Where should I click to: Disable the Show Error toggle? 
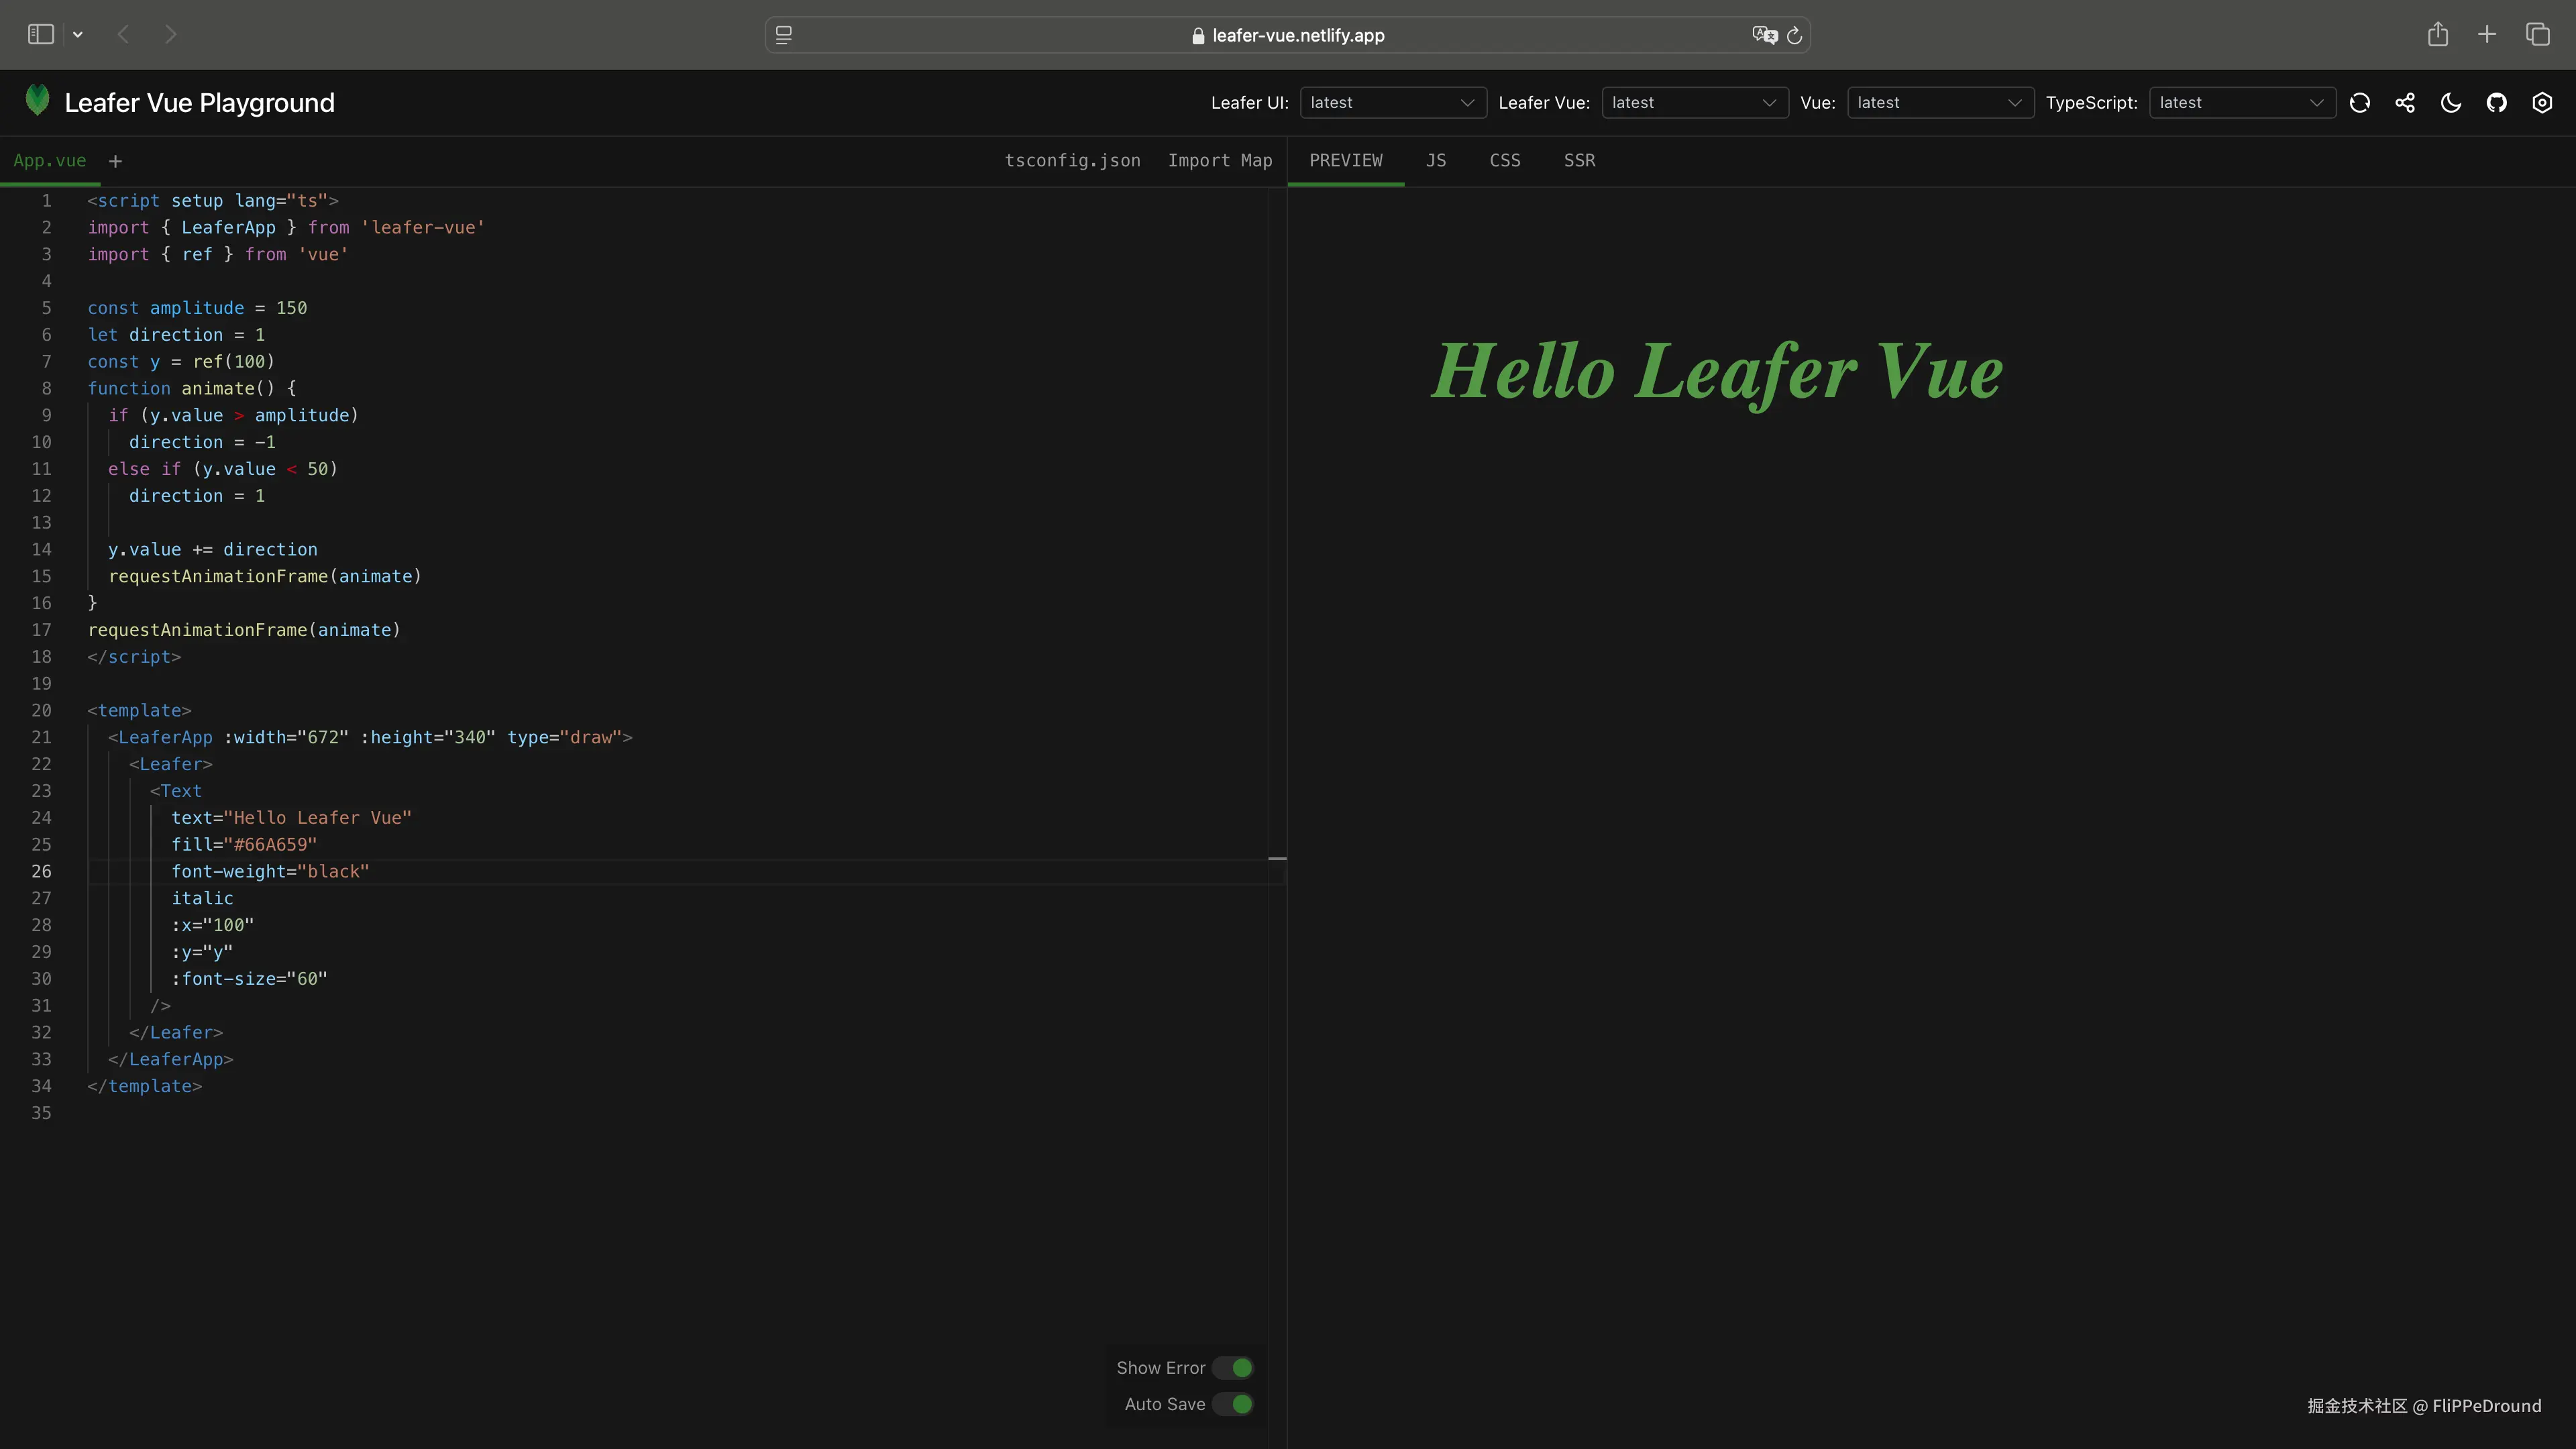pyautogui.click(x=1233, y=1367)
